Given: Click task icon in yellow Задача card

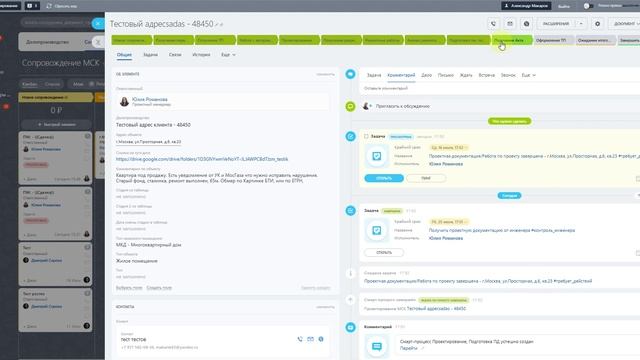Looking at the screenshot, I should [376, 156].
